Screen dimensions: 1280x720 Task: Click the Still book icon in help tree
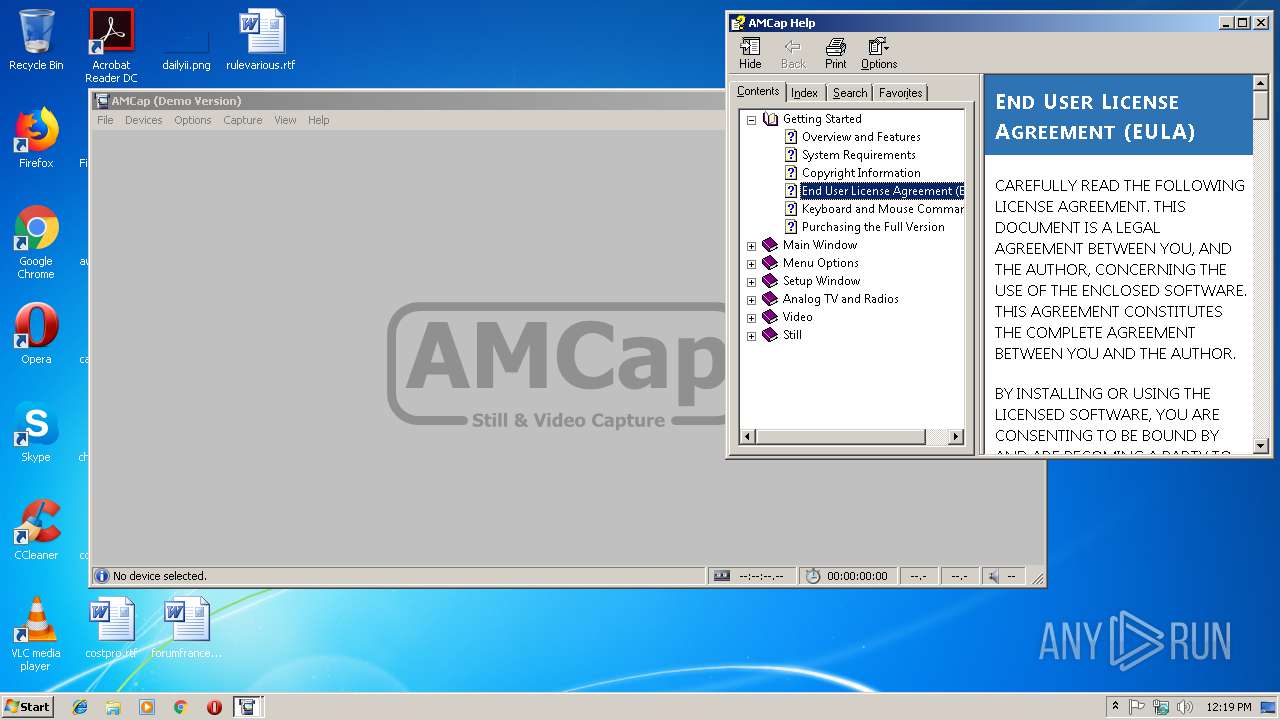770,335
